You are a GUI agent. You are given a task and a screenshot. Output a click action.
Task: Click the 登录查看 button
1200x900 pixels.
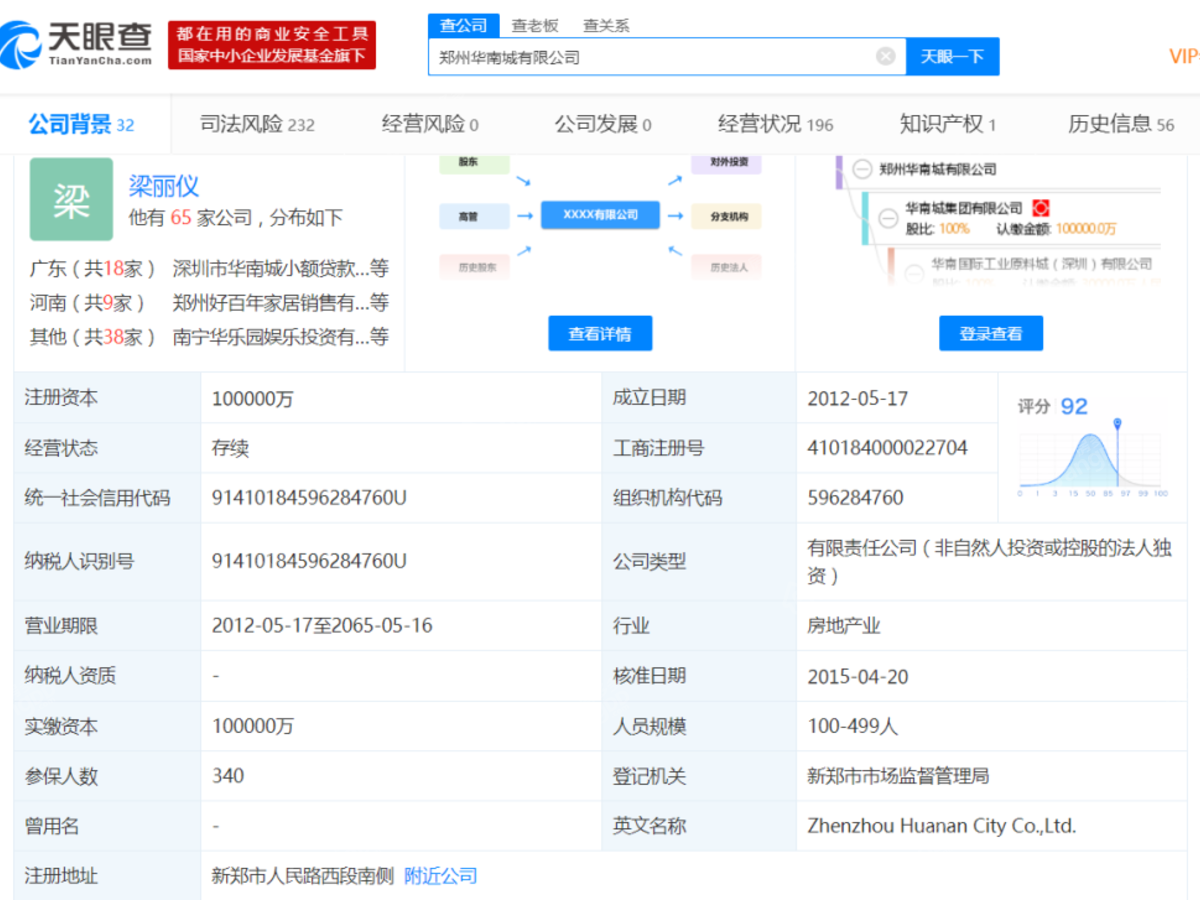click(x=991, y=334)
